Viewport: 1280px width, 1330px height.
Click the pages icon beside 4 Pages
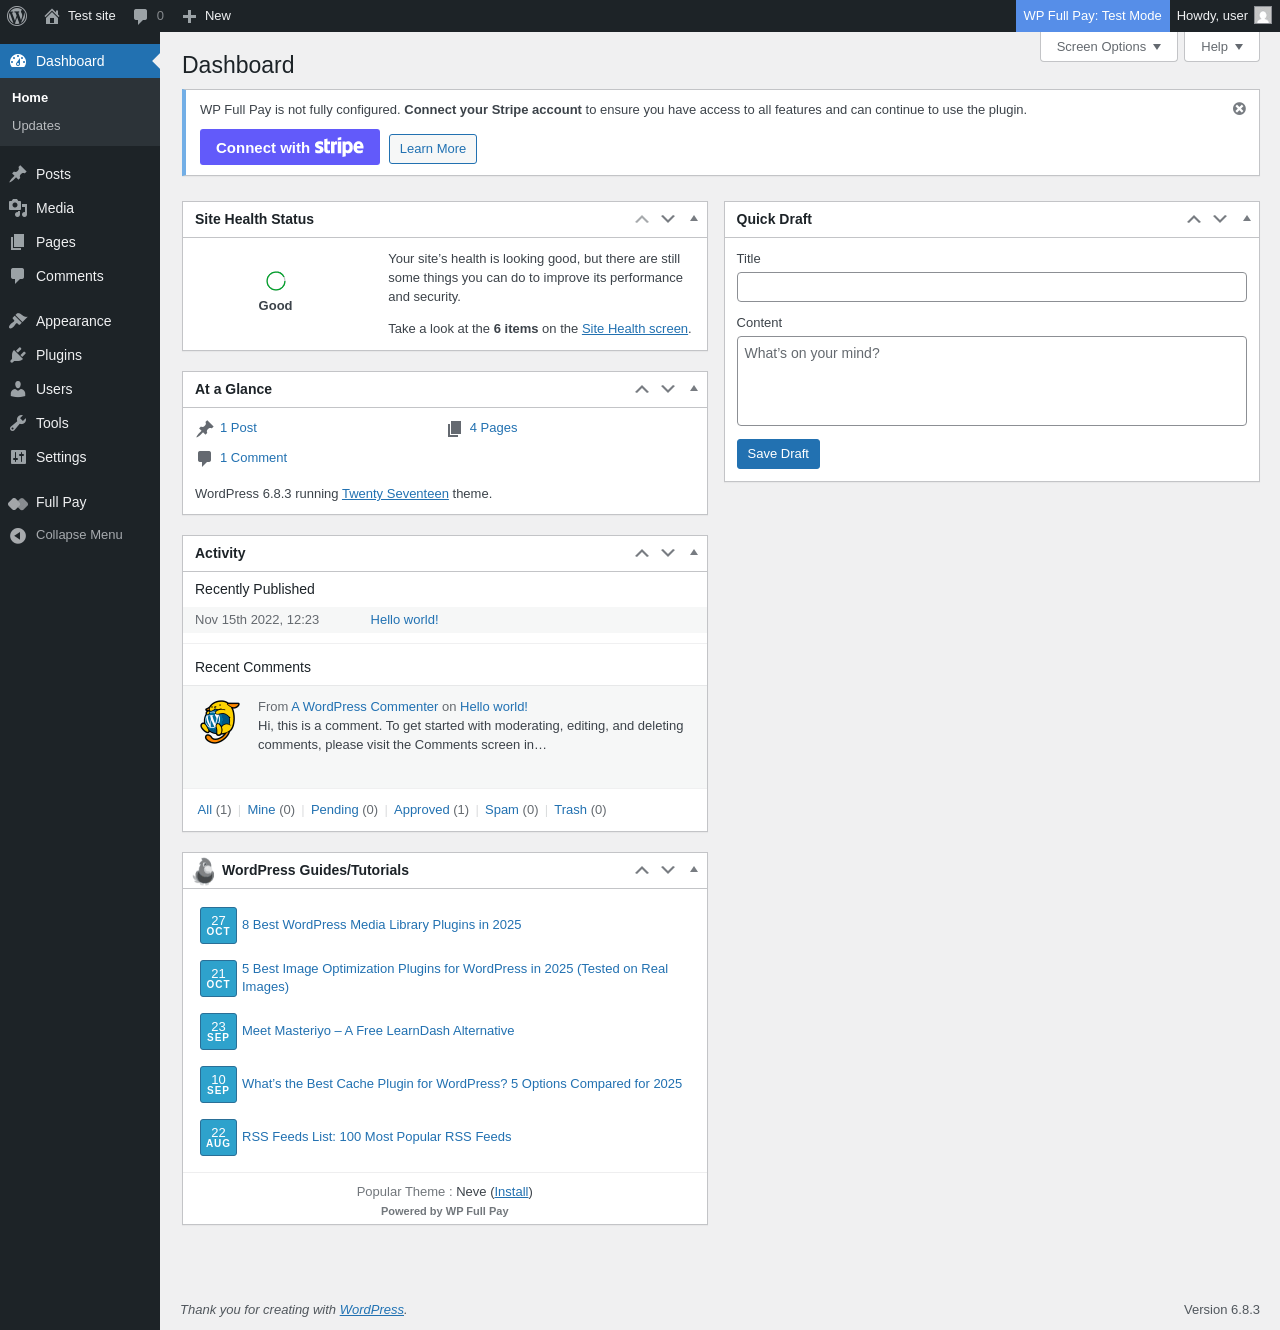(454, 428)
